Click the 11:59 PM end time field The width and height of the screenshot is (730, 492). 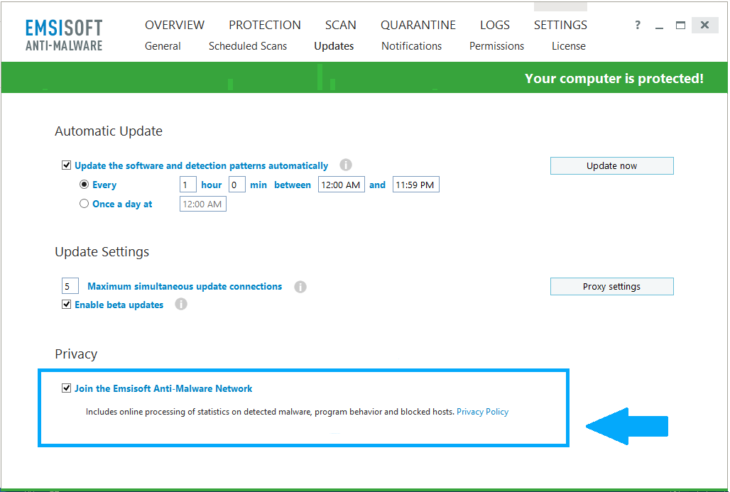415,185
